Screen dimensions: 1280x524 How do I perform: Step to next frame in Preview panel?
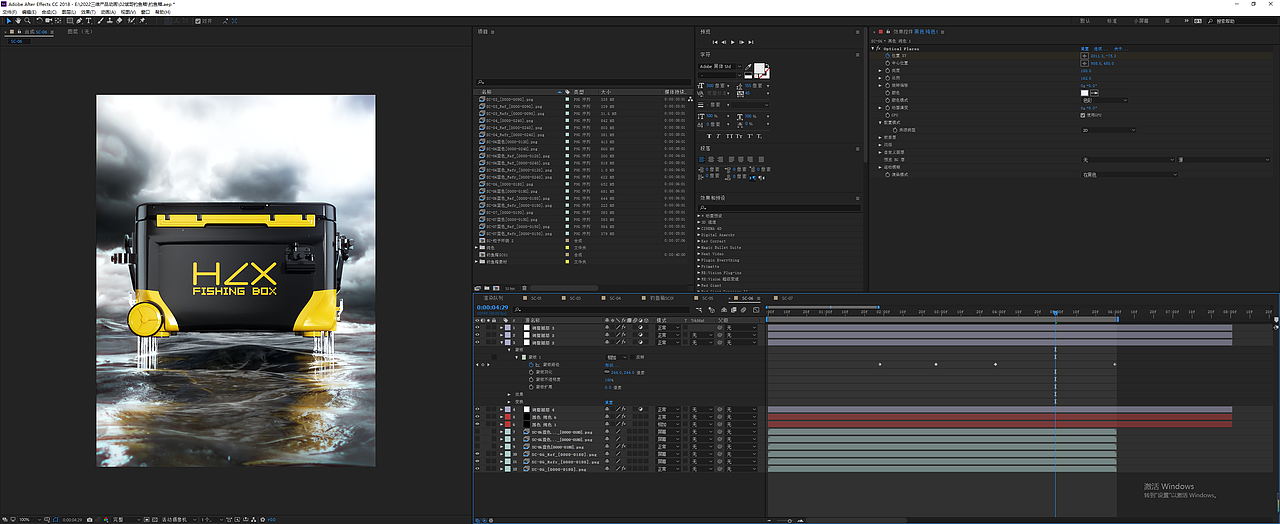tap(742, 42)
